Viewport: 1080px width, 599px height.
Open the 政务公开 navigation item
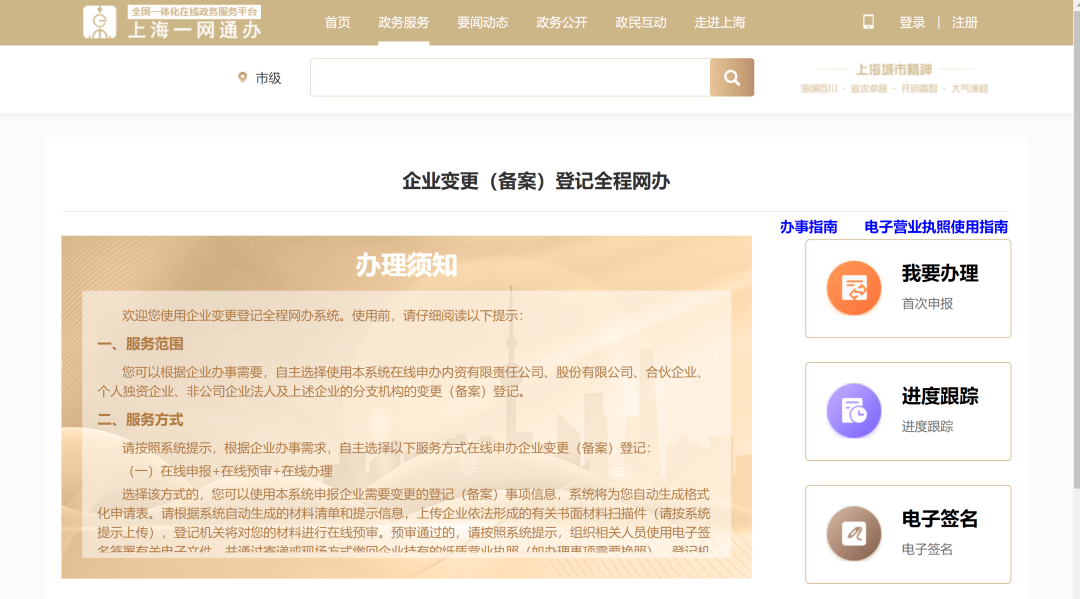562,22
